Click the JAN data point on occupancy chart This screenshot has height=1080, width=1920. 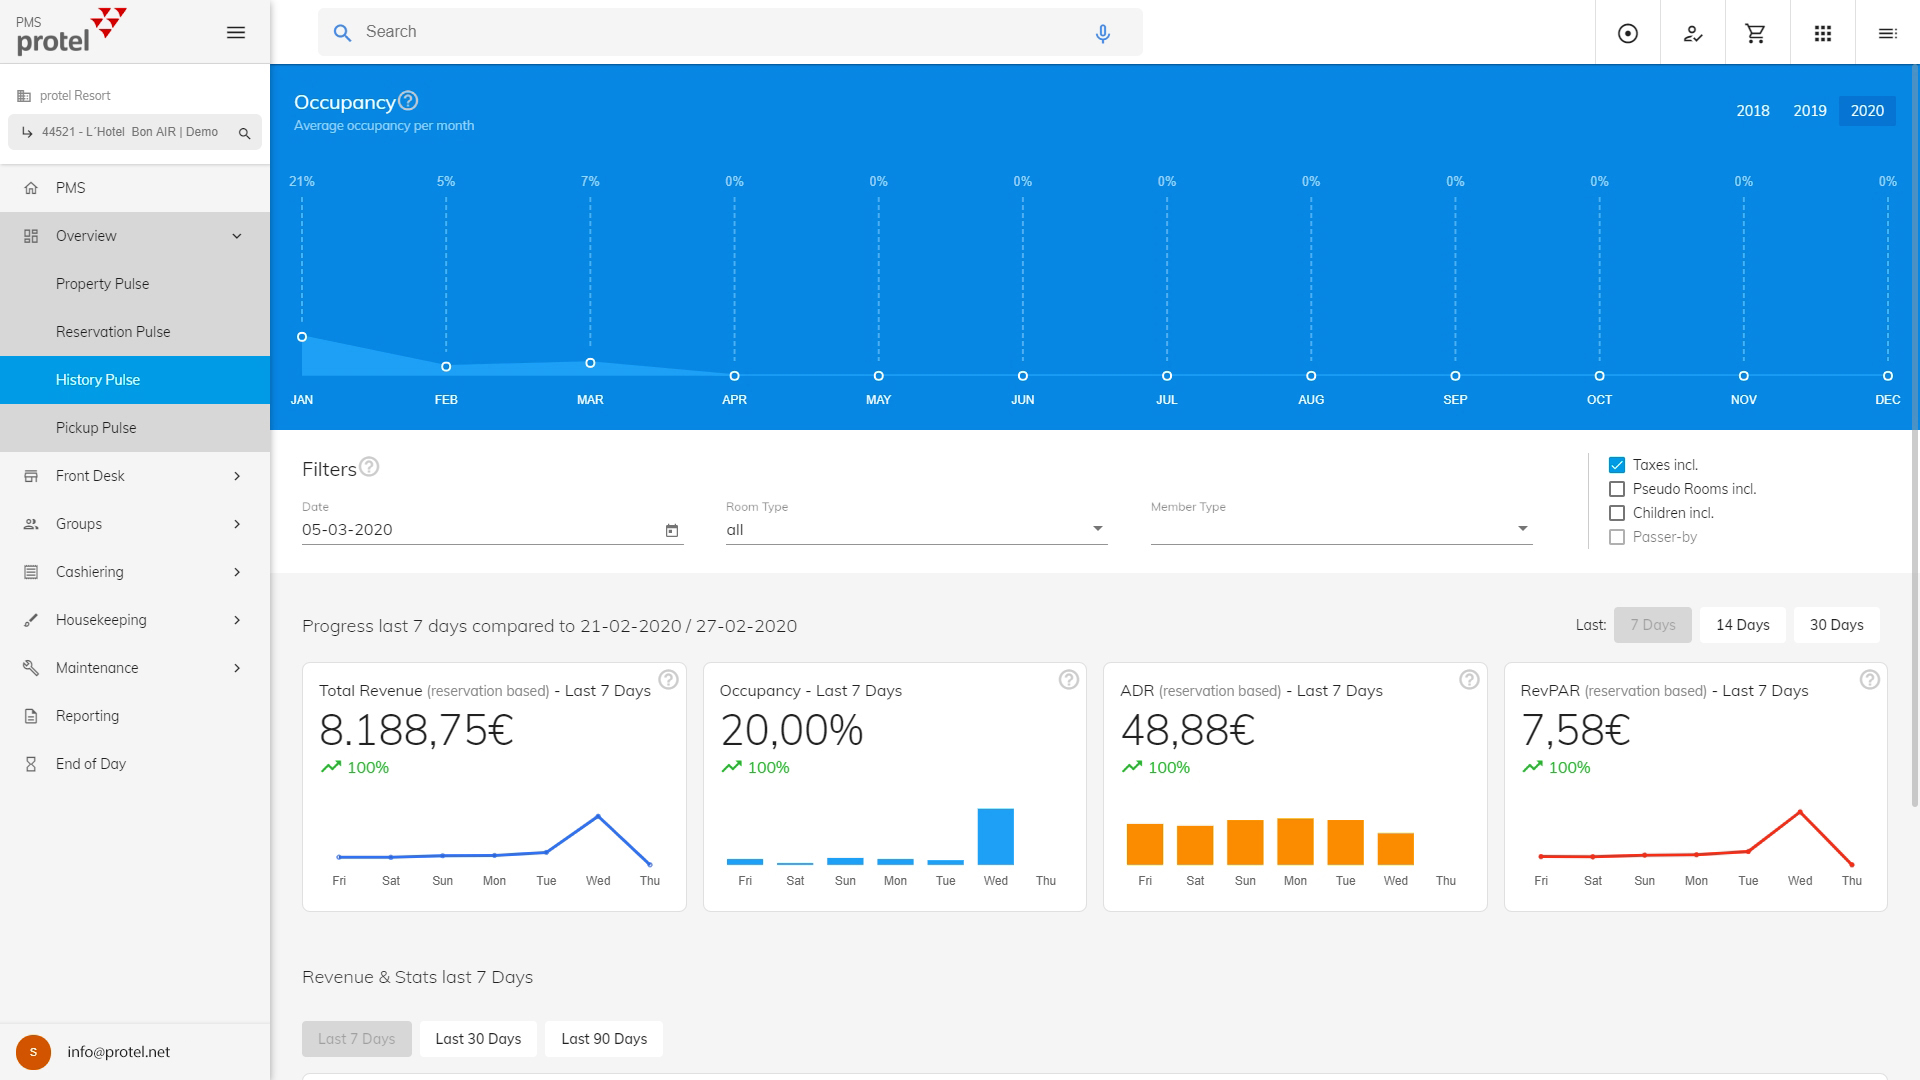(x=302, y=337)
